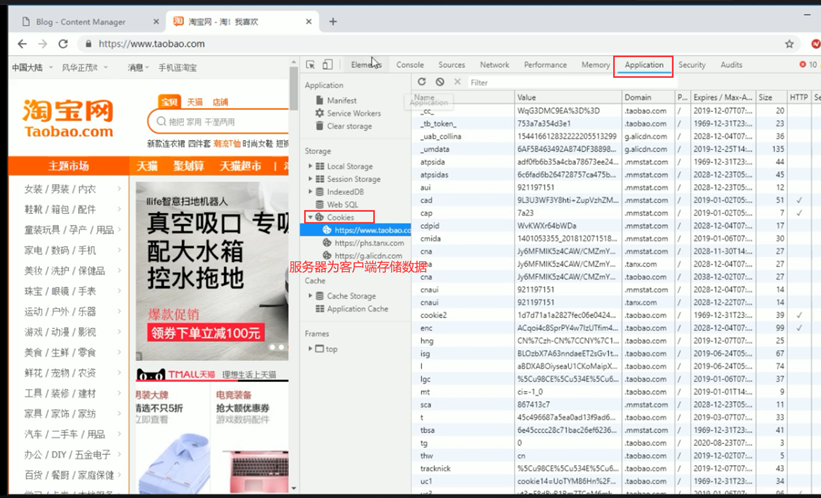This screenshot has height=498, width=821.
Task: Switch to the Memory tab
Action: point(595,64)
